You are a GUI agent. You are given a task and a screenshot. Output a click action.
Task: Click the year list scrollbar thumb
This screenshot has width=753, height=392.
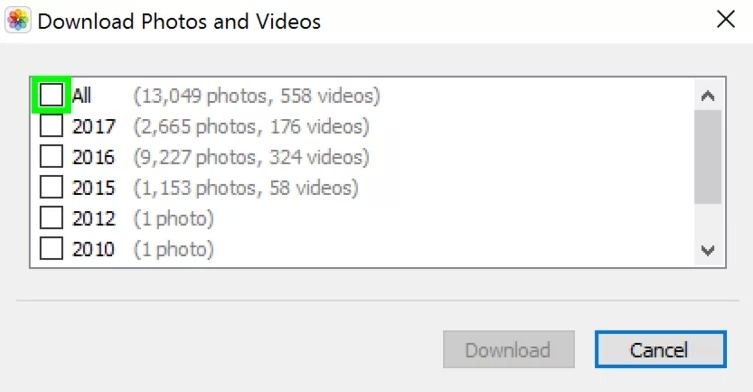point(707,157)
